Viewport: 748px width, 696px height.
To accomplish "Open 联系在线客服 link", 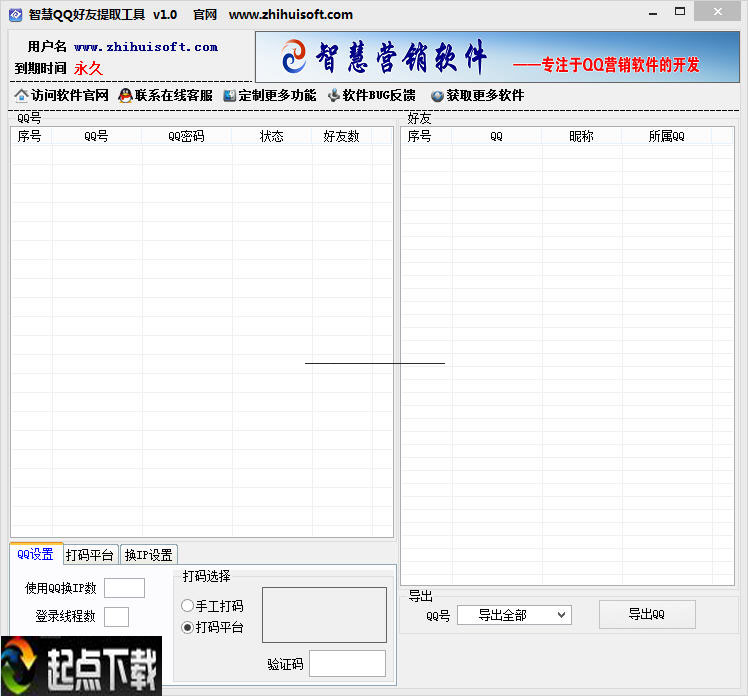I will pos(174,95).
